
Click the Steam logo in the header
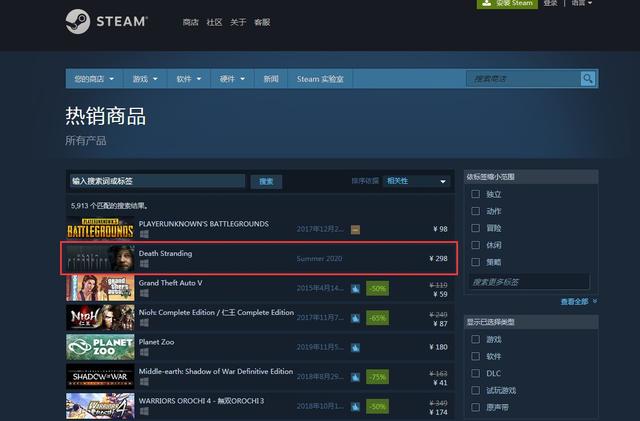(106, 21)
